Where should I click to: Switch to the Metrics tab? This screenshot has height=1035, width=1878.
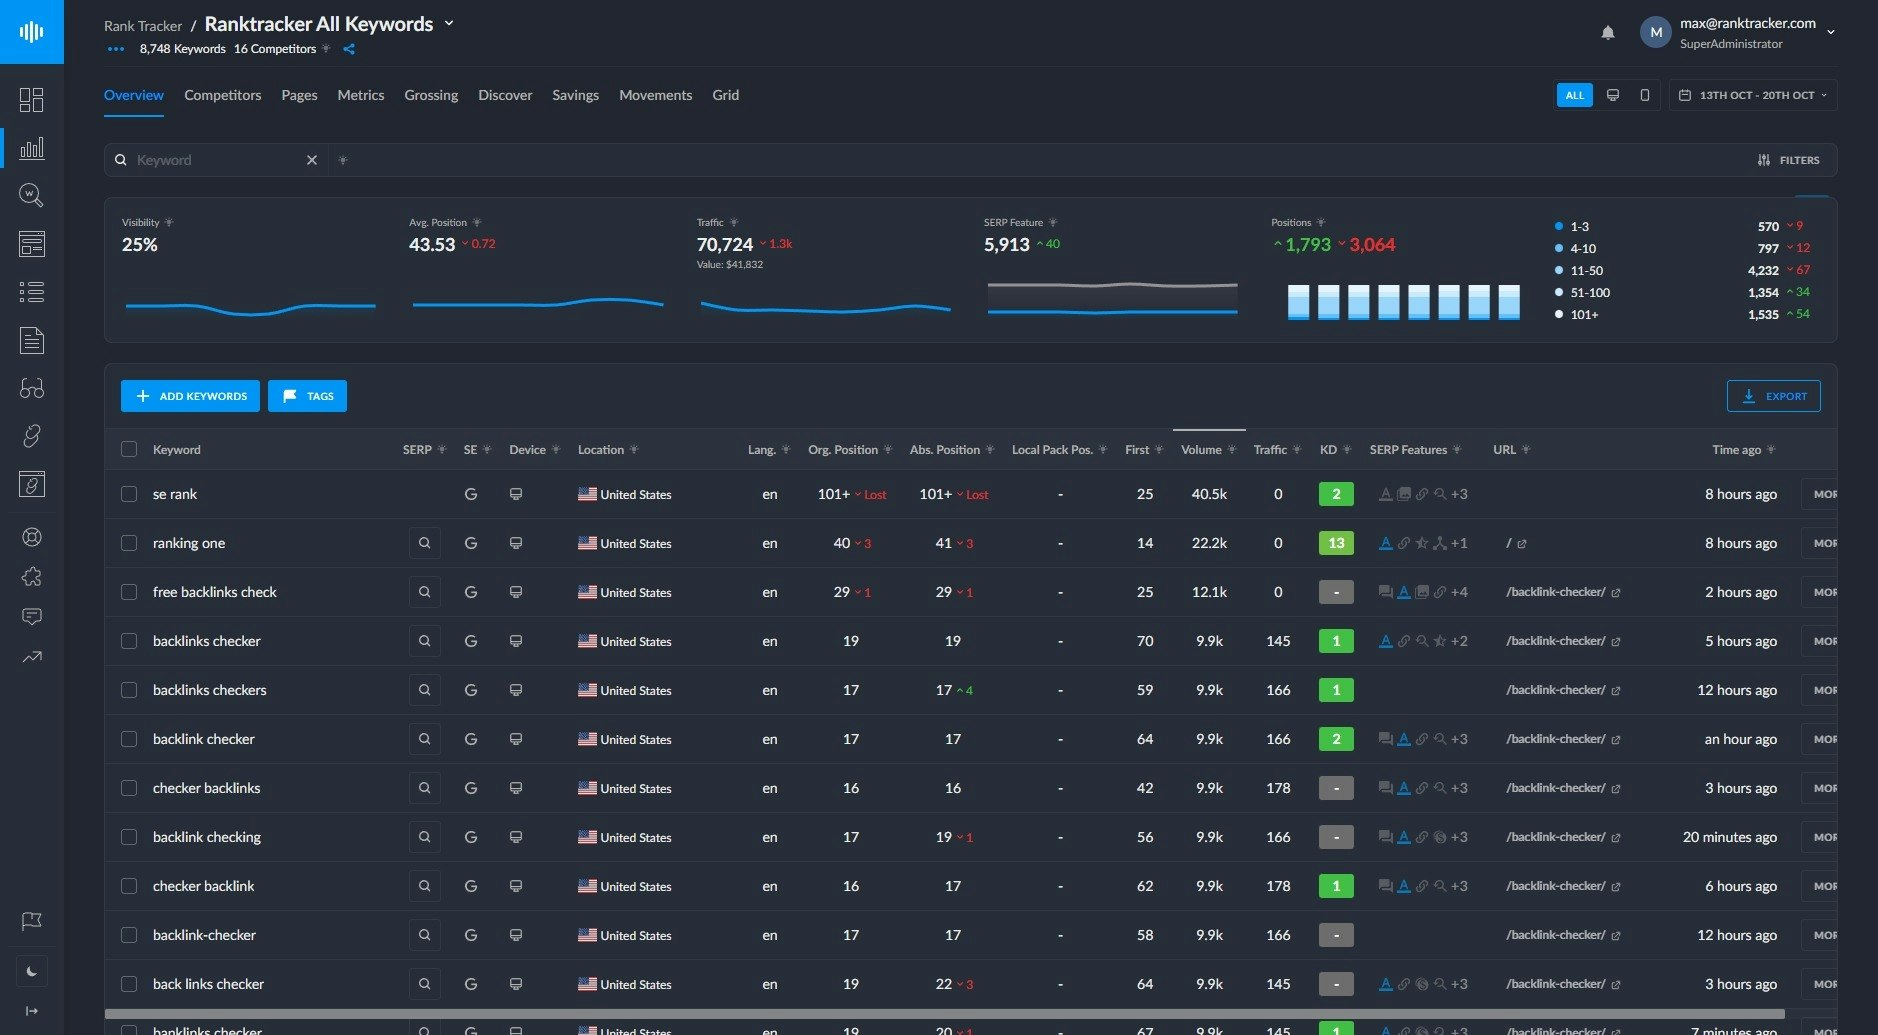coord(361,95)
